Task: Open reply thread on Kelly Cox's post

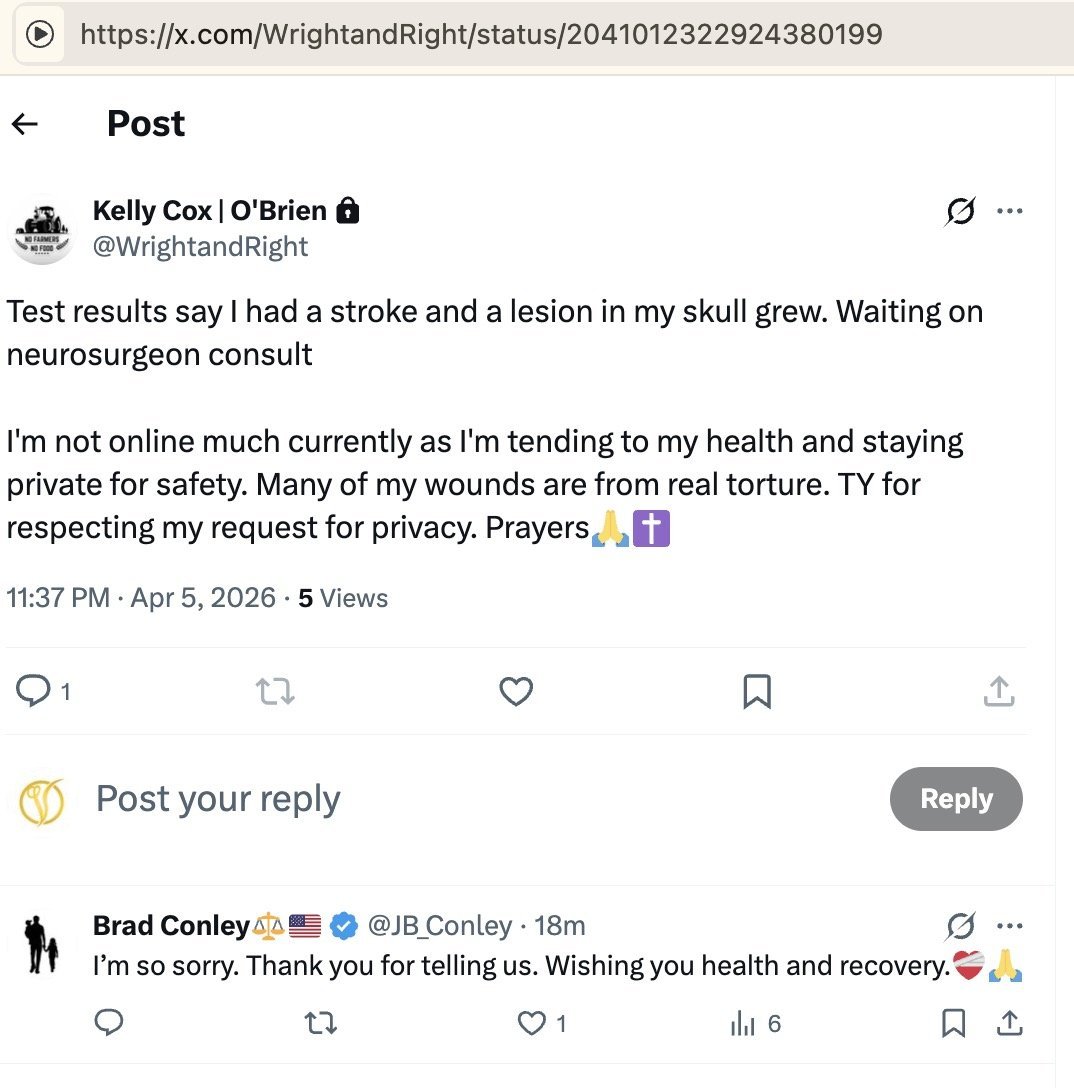Action: (x=34, y=690)
